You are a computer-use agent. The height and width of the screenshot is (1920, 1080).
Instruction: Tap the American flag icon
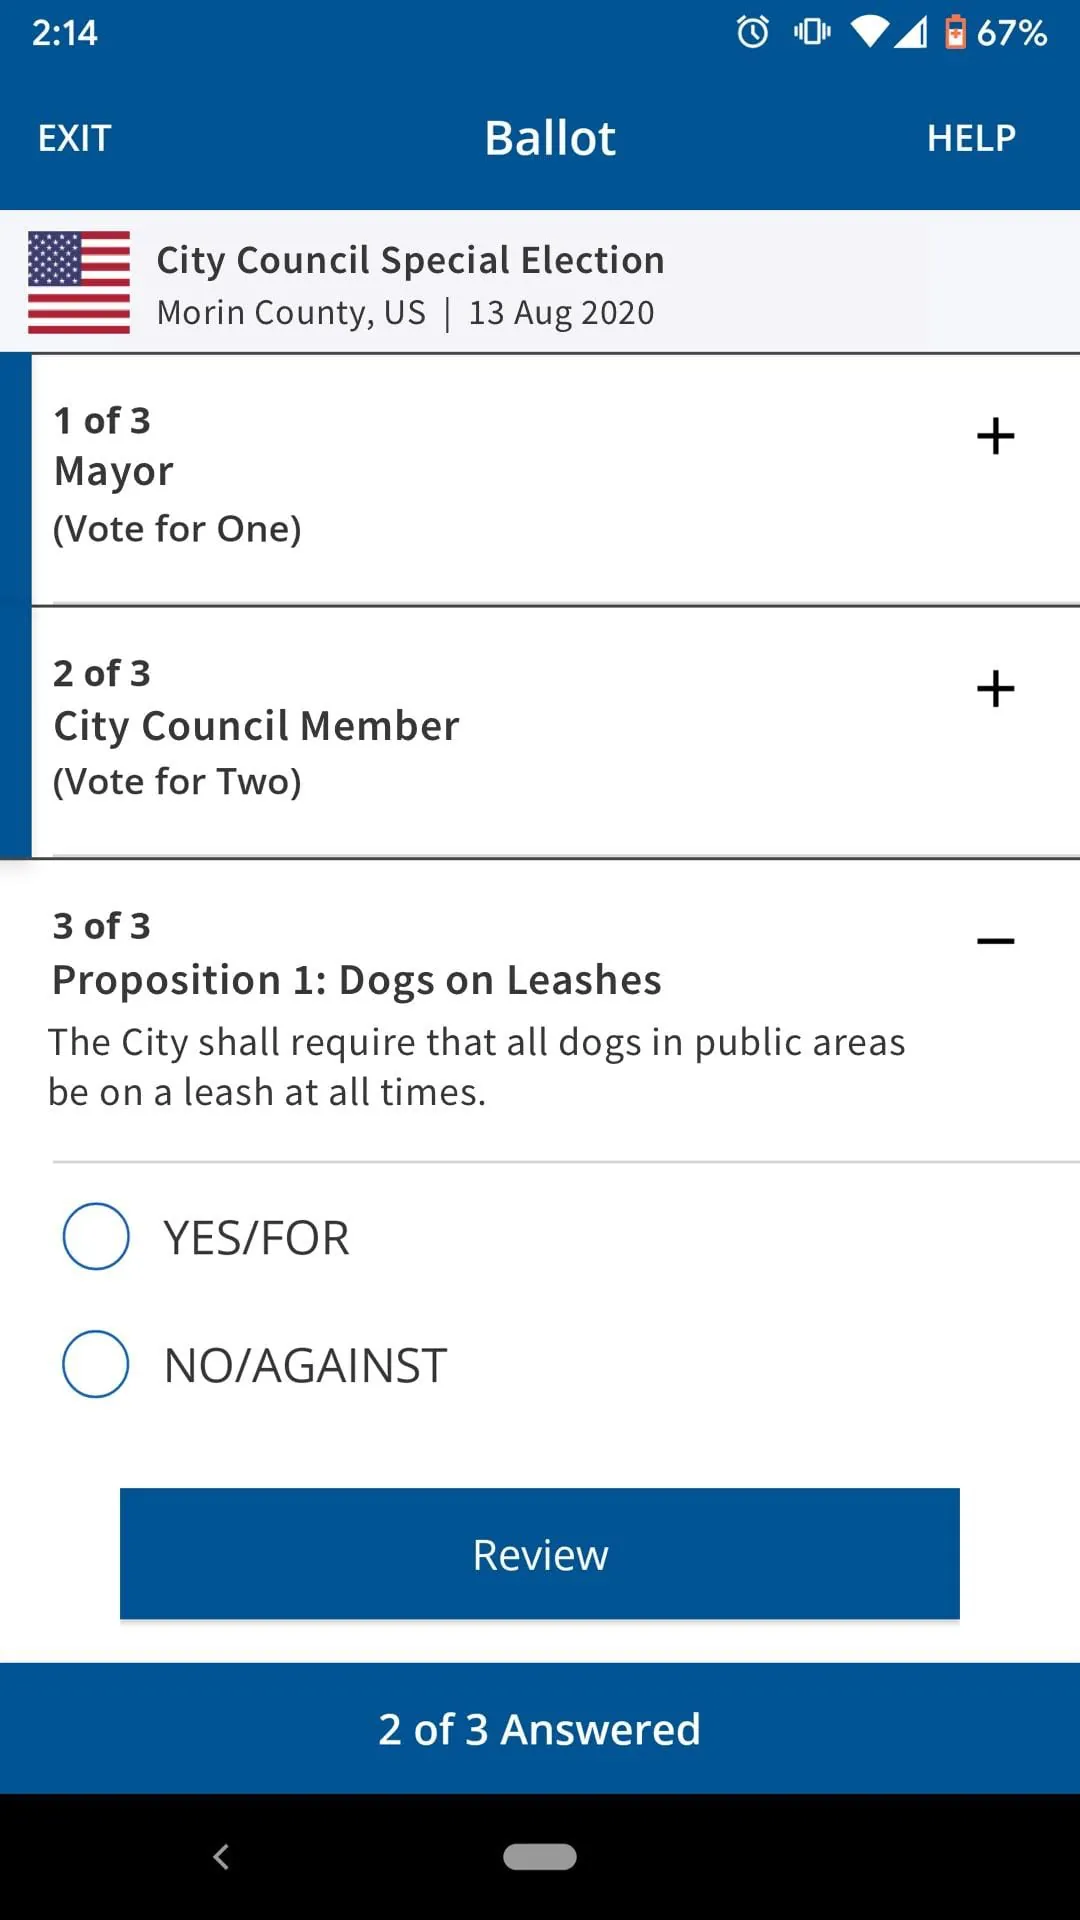pyautogui.click(x=79, y=282)
